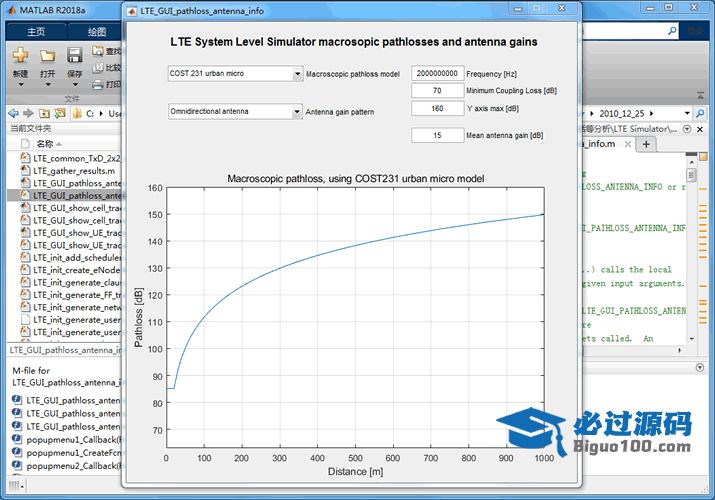Close the _info.m editor tab
Screen dimensions: 715x500
pyautogui.click(x=627, y=144)
